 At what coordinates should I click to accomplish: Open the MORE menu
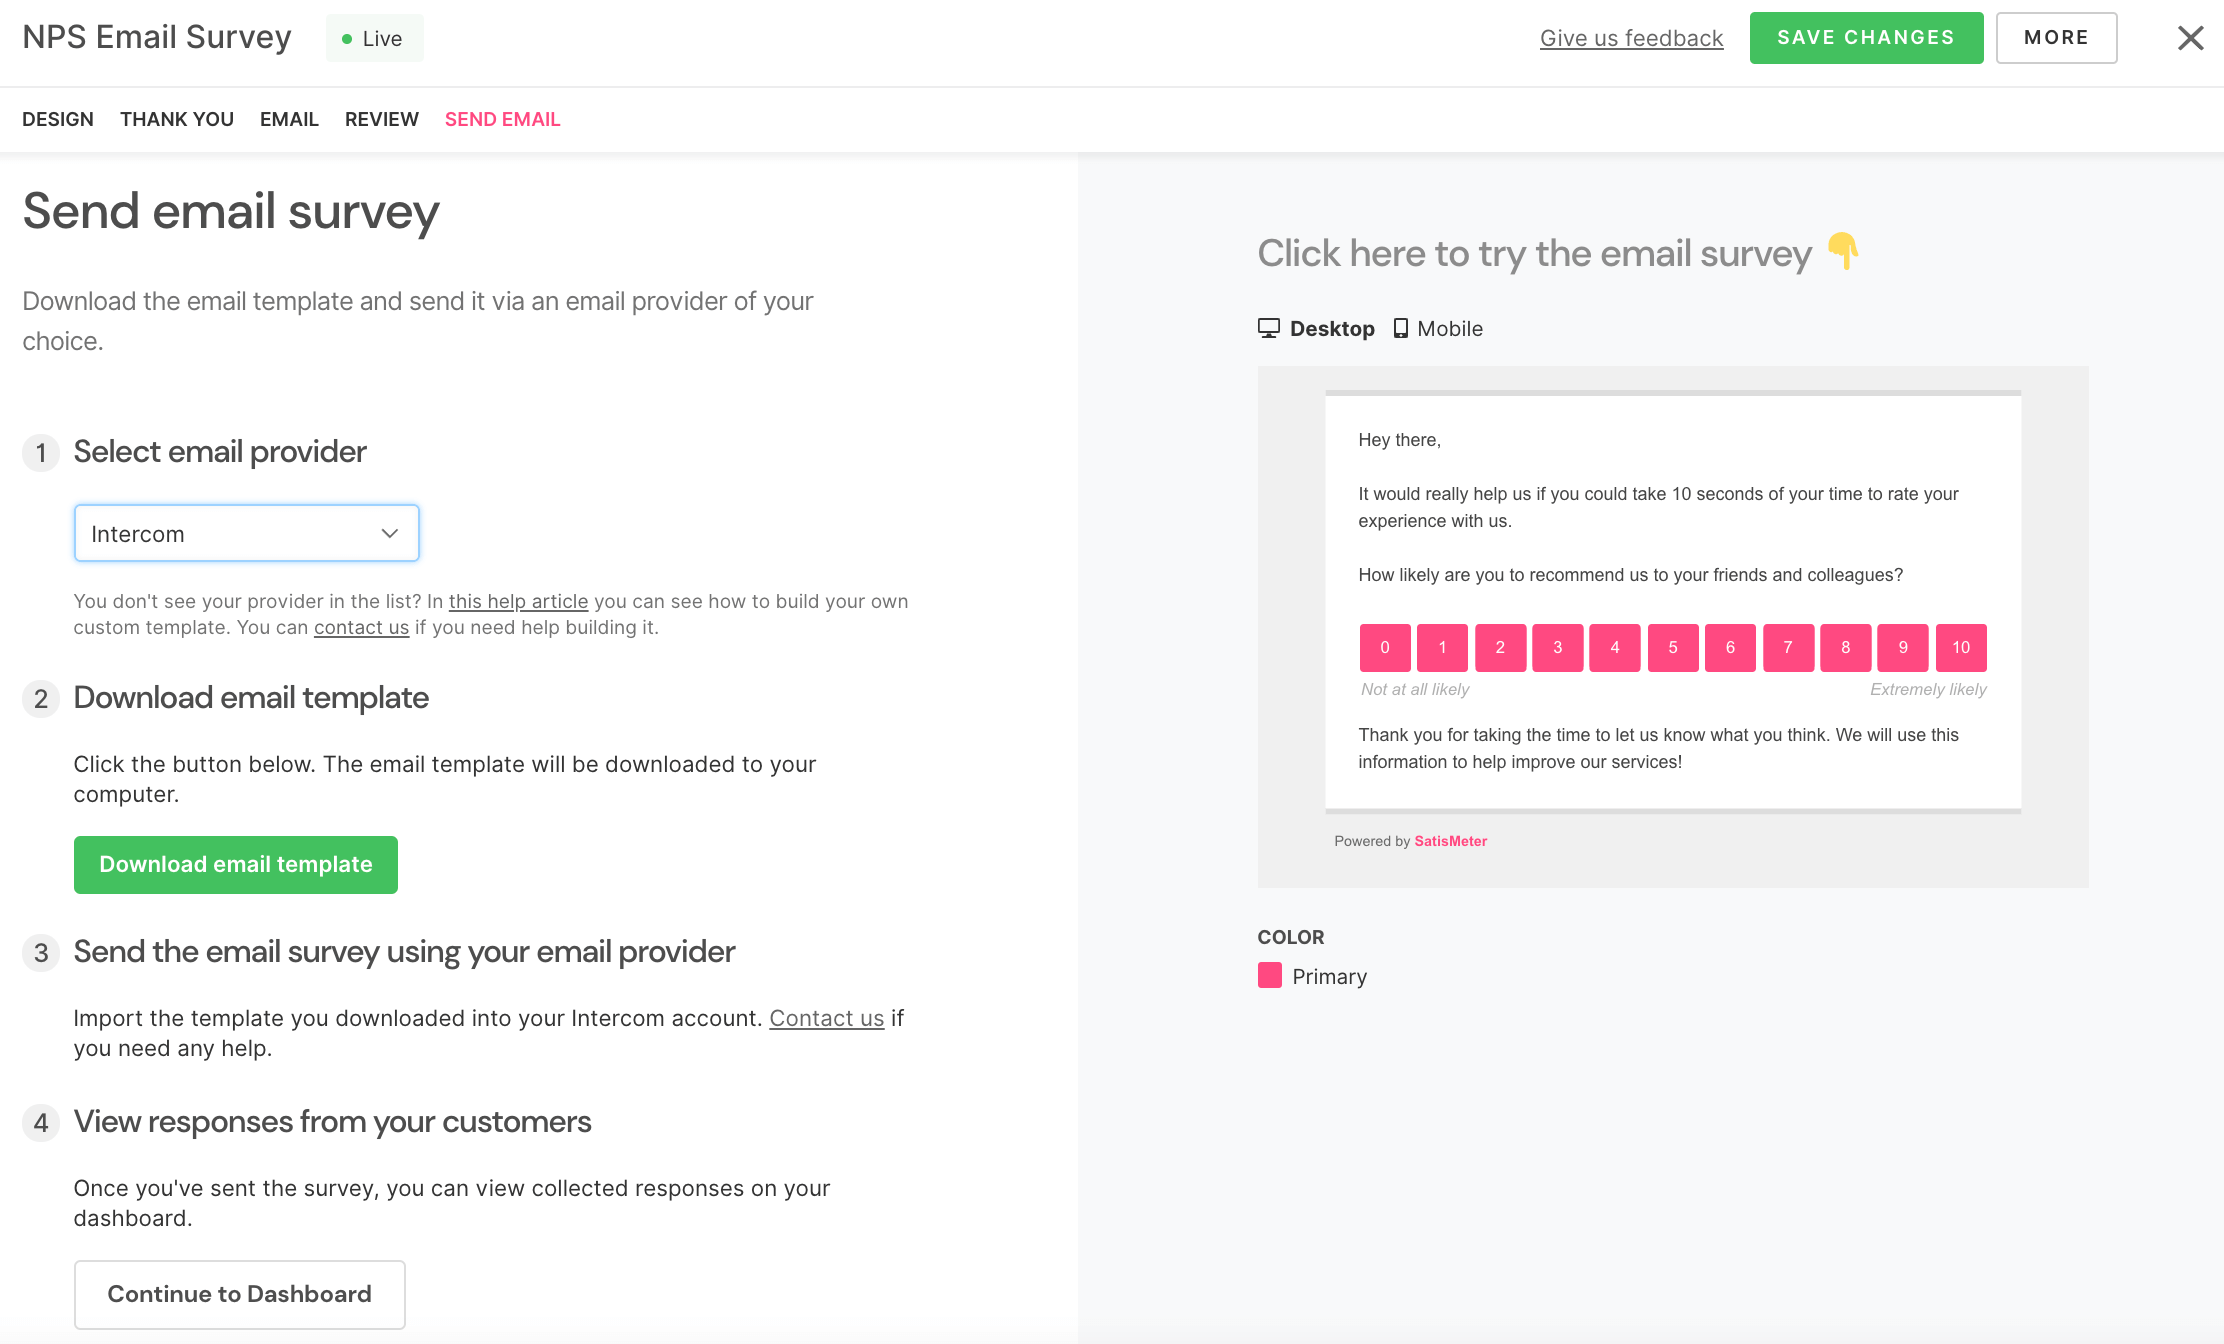tap(2059, 38)
